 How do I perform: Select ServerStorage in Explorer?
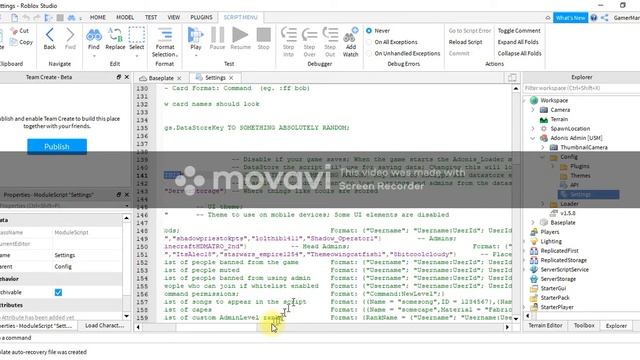[x=558, y=279]
